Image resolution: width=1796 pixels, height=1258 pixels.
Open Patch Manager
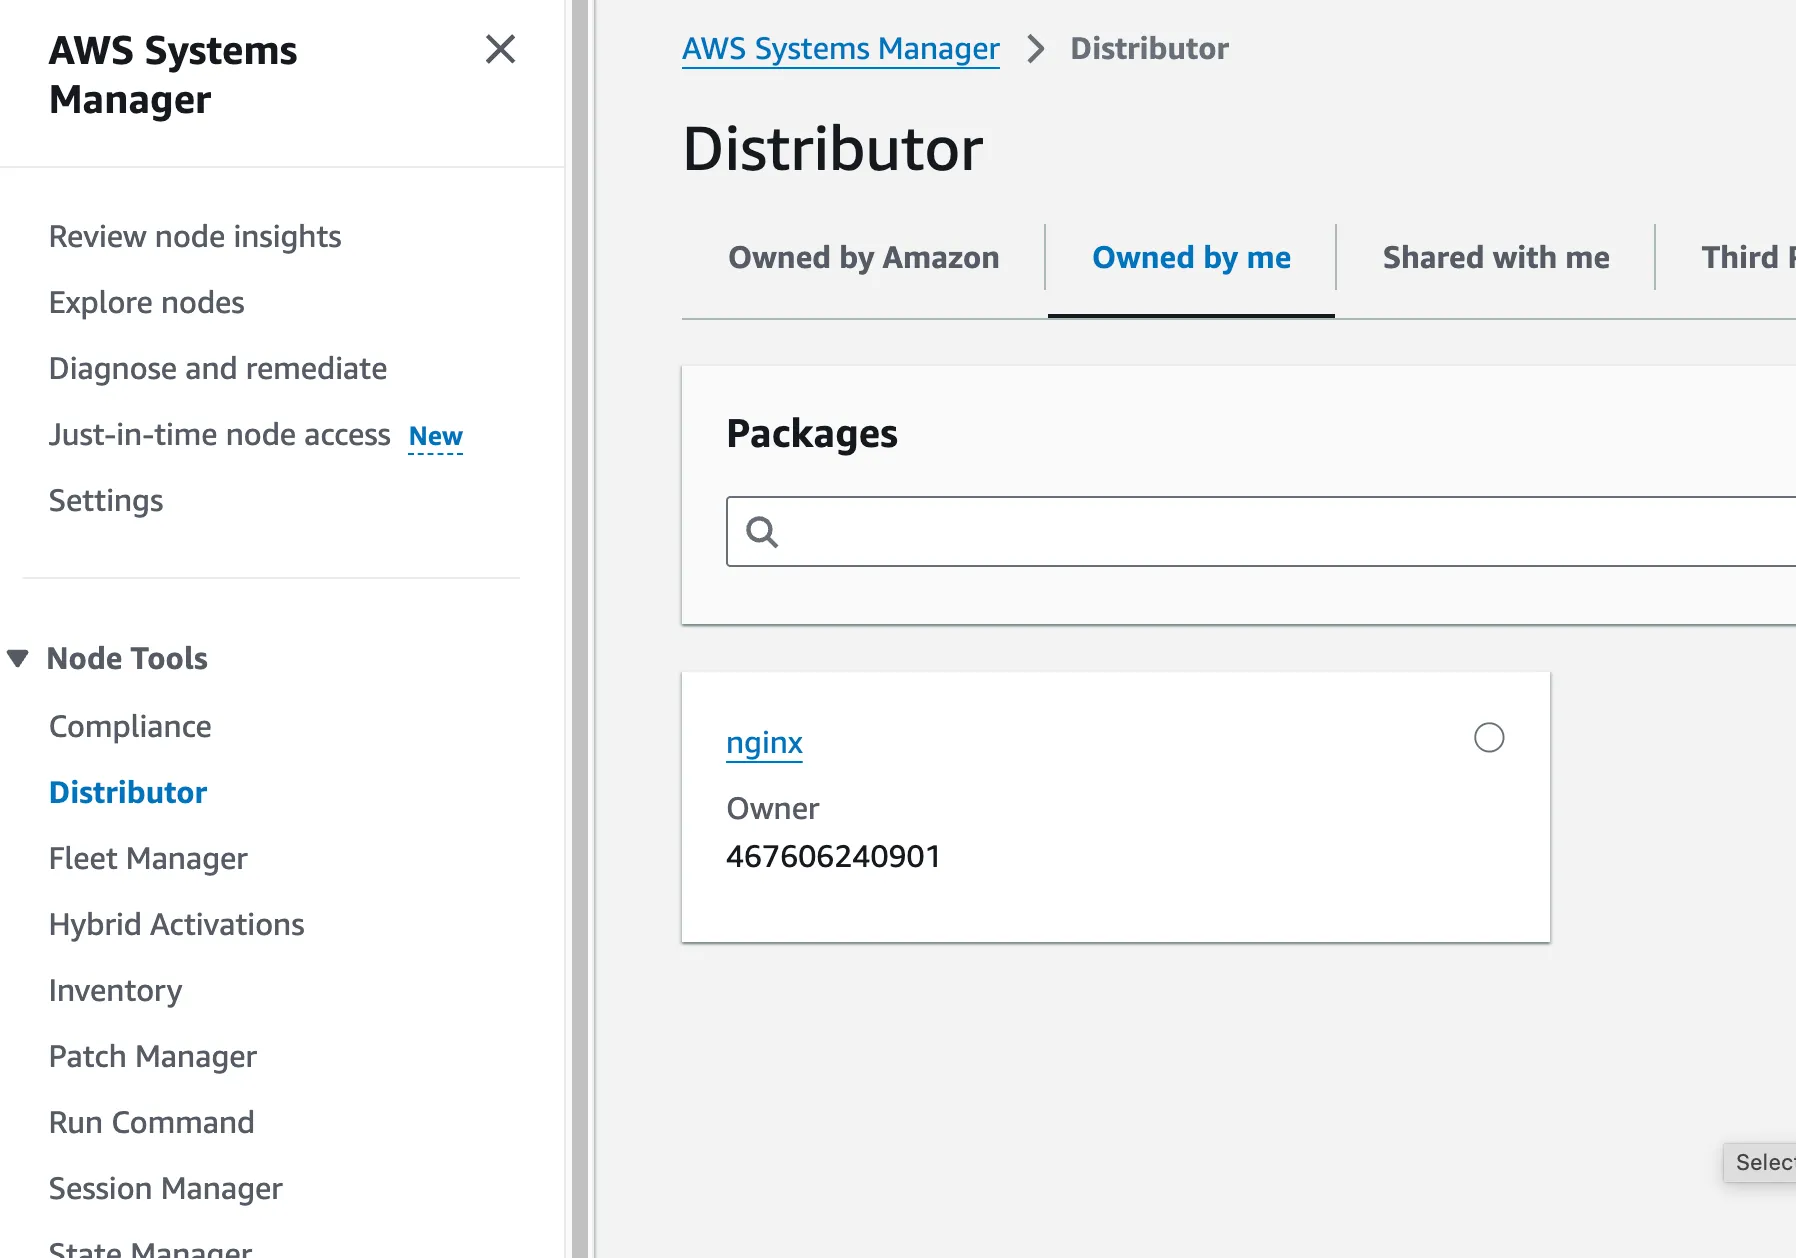coord(153,1057)
